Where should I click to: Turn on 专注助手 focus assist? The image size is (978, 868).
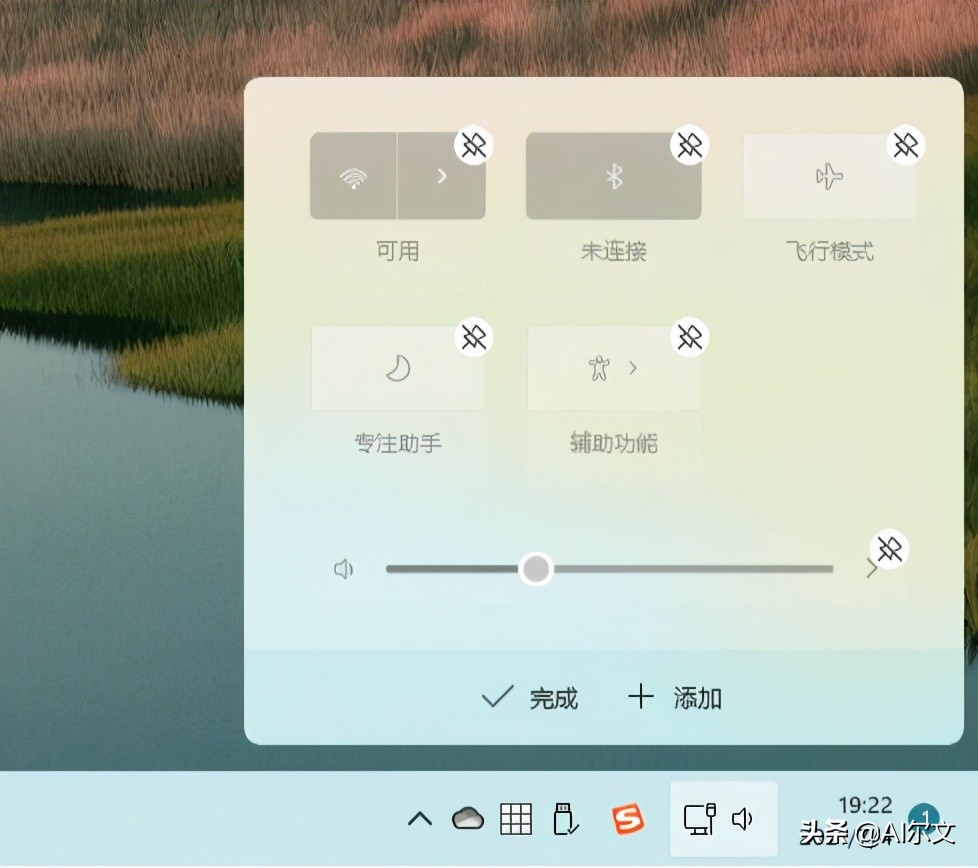click(x=398, y=368)
